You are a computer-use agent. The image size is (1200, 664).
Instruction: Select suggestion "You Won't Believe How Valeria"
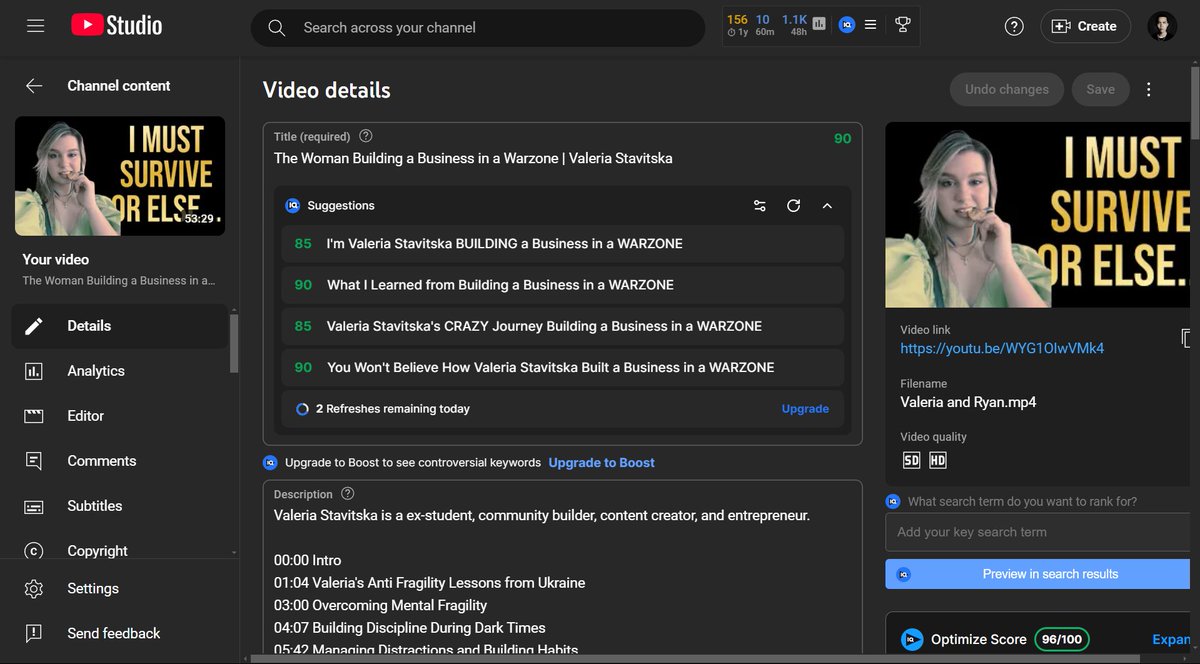562,367
